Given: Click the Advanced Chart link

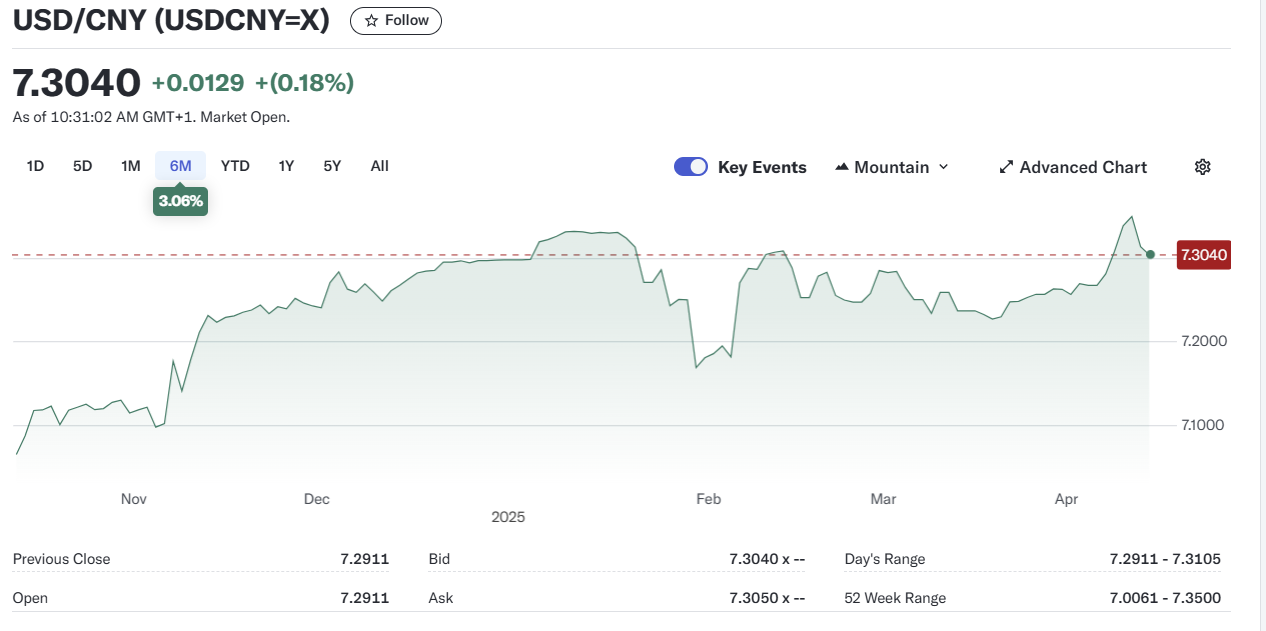Looking at the screenshot, I should pyautogui.click(x=1083, y=167).
